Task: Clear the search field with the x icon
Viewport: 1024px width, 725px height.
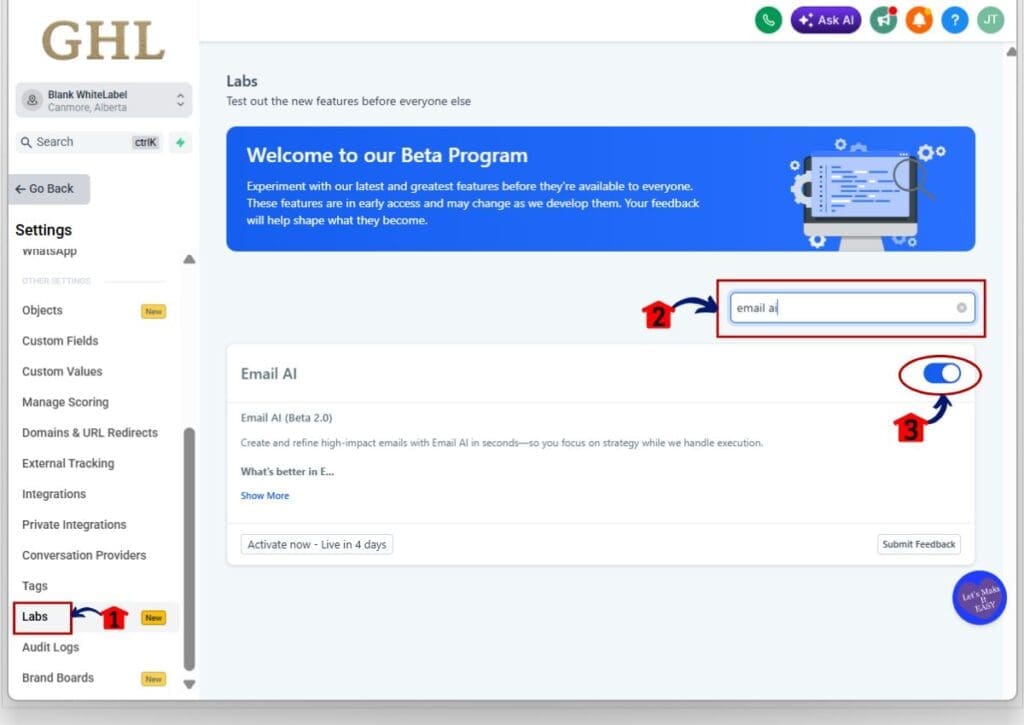Action: pyautogui.click(x=961, y=308)
